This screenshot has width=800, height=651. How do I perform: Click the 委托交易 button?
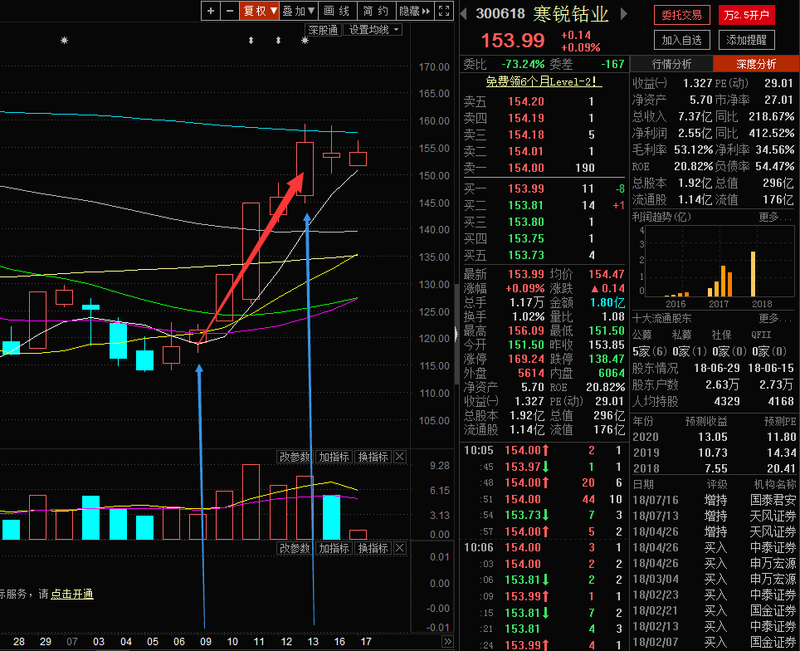(x=683, y=15)
